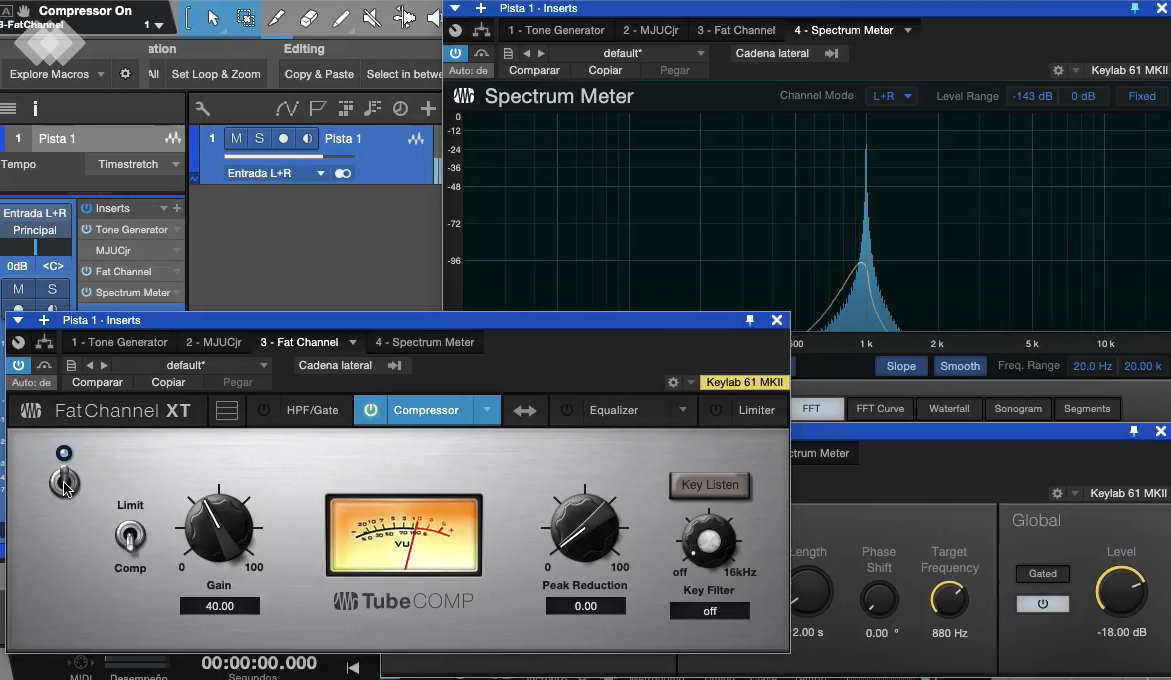Arm record on Pista 1
This screenshot has height=680, width=1171.
pyautogui.click(x=283, y=138)
